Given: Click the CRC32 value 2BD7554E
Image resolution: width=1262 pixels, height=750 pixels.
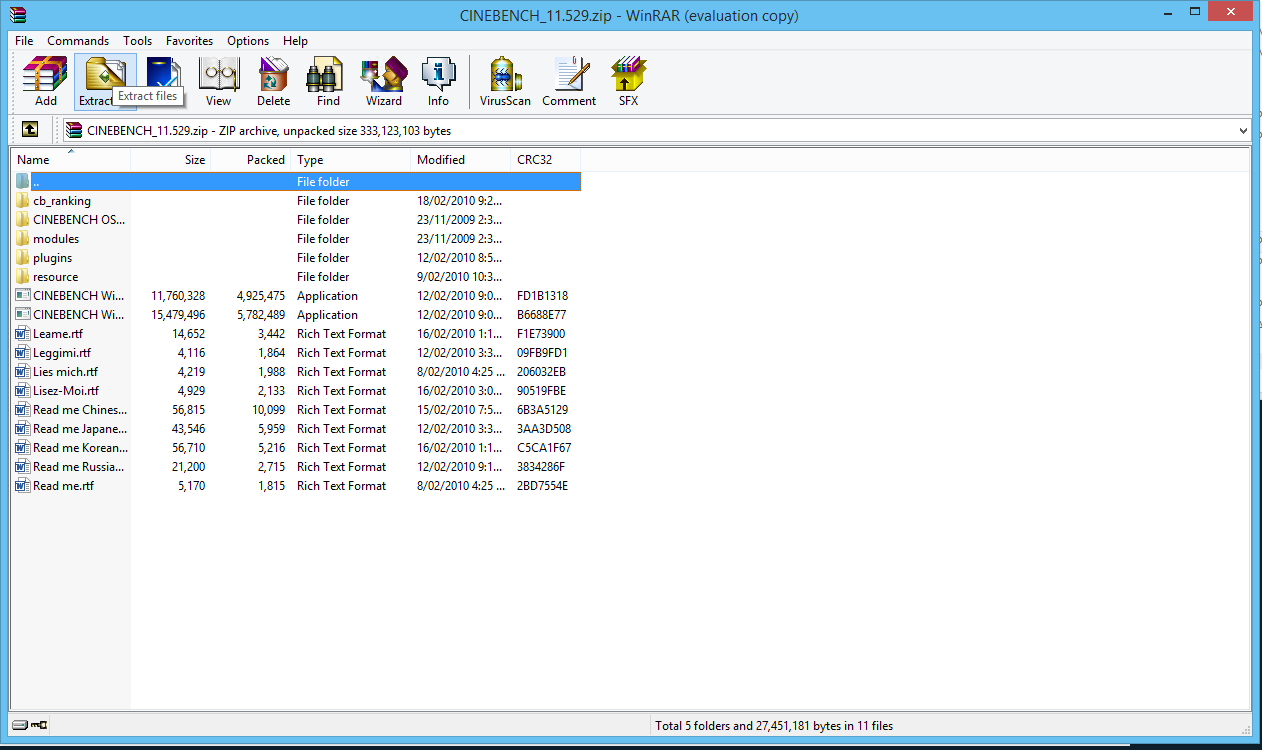Looking at the screenshot, I should (x=543, y=486).
